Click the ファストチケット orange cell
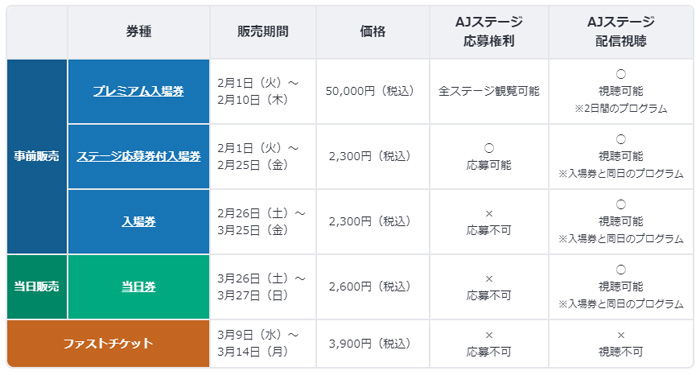 pos(108,343)
